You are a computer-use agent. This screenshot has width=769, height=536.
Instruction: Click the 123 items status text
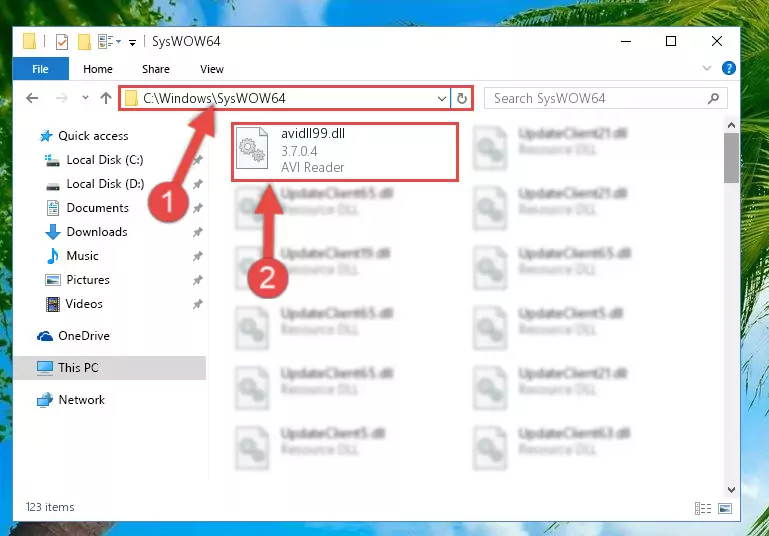(50, 507)
